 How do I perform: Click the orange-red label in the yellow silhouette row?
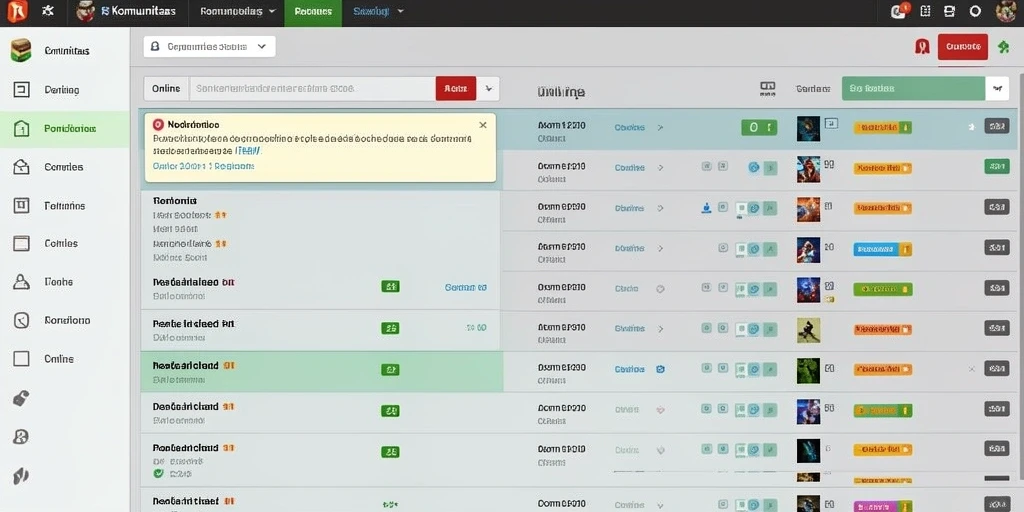point(882,330)
